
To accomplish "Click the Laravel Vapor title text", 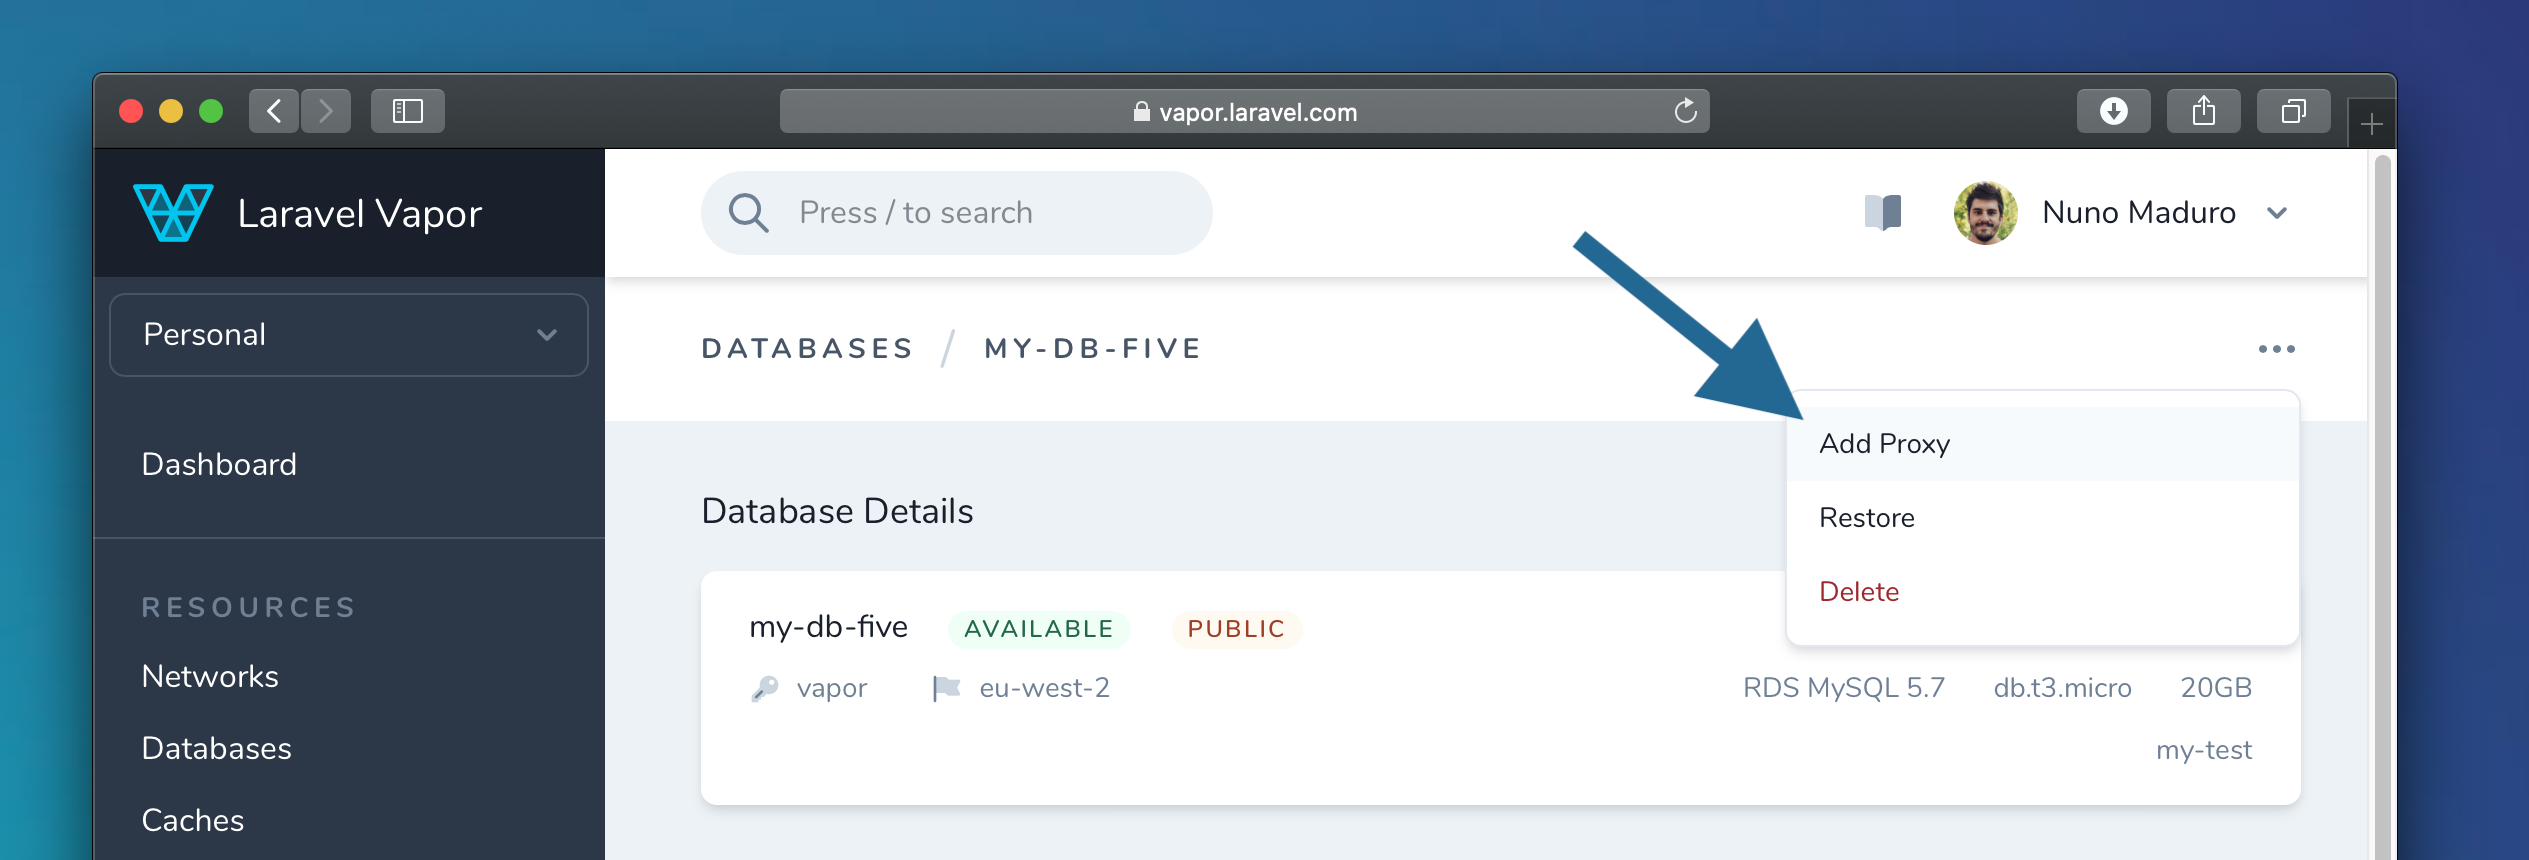I will (360, 213).
